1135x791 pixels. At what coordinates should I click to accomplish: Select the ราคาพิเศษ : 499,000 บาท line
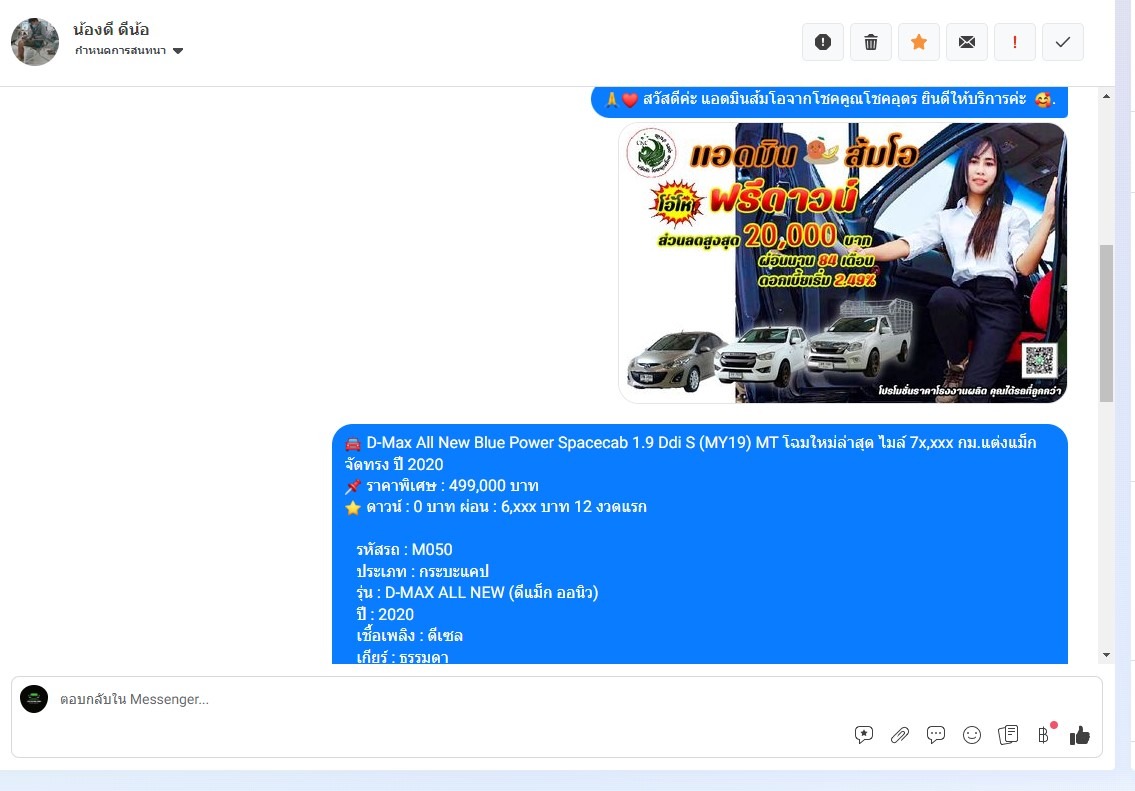442,486
